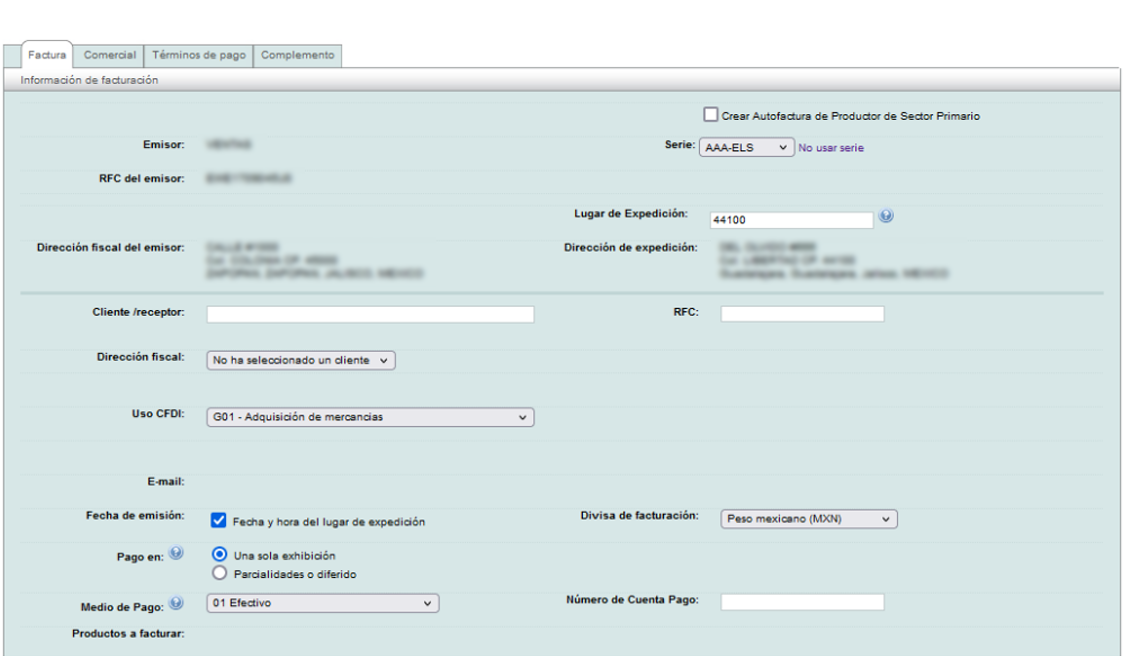1125x656 pixels.
Task: Expand the Dirección fiscal dropdown
Action: coord(301,360)
